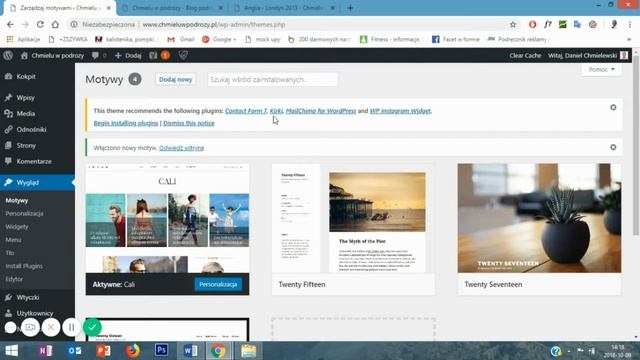Open Chmielu w podrozy site link
The width and height of the screenshot is (640, 360).
(x=52, y=56)
